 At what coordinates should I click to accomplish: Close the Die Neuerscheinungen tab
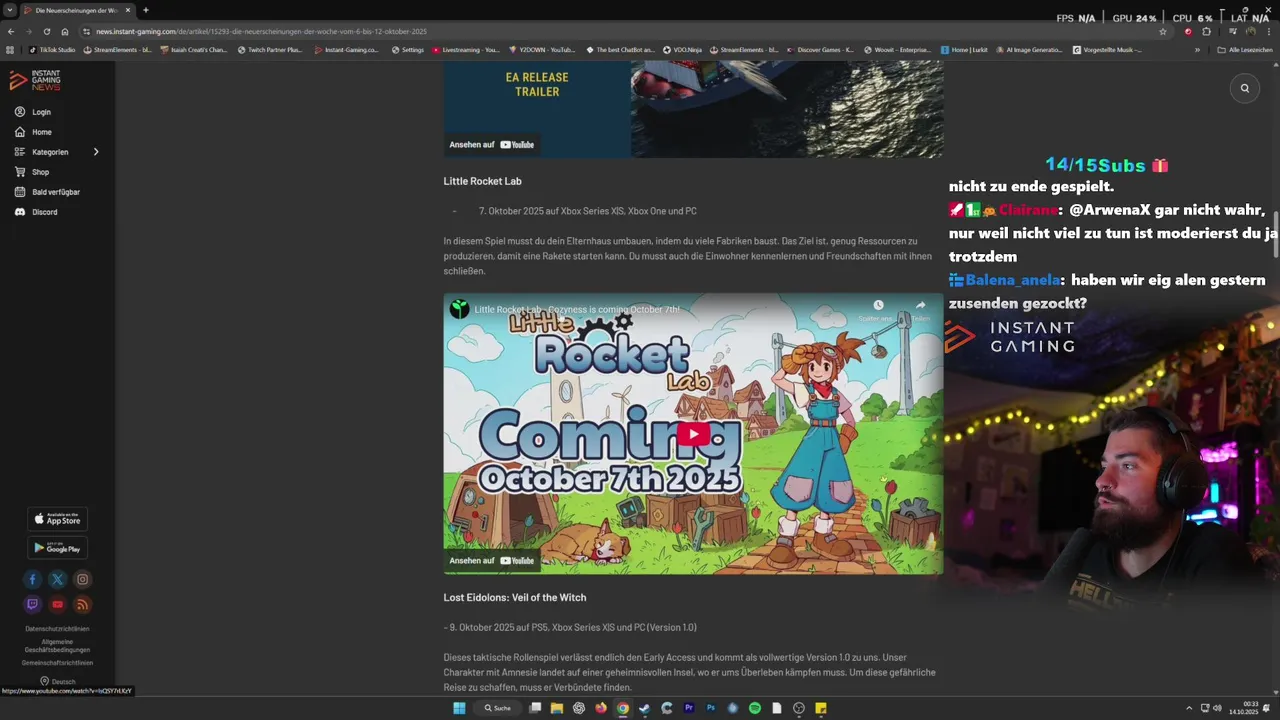pyautogui.click(x=128, y=10)
